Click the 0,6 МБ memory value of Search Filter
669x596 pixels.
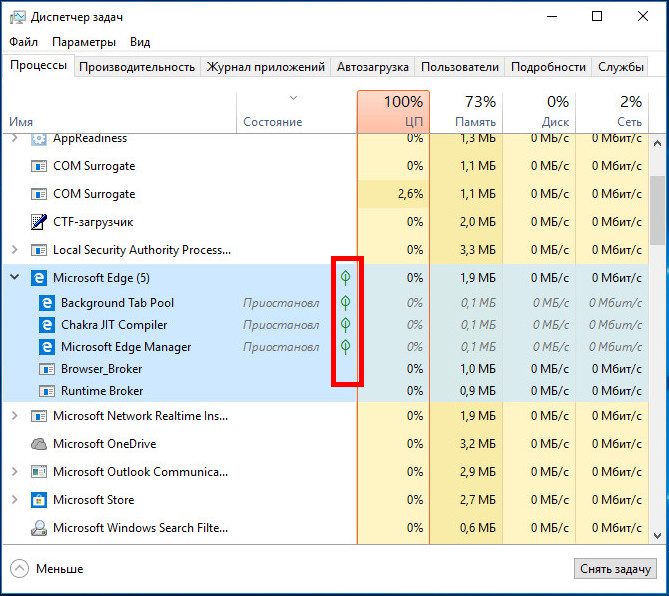(x=478, y=528)
